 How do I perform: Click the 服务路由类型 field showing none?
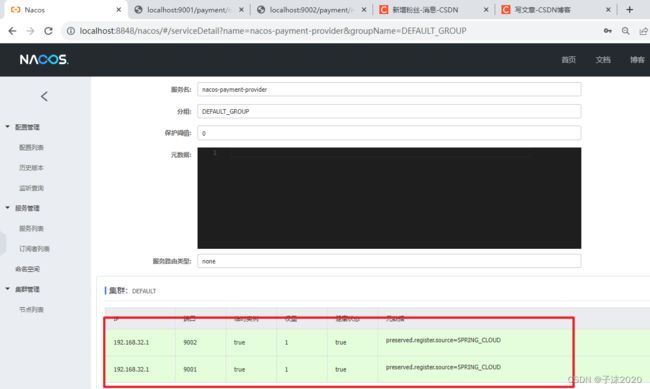[x=389, y=261]
